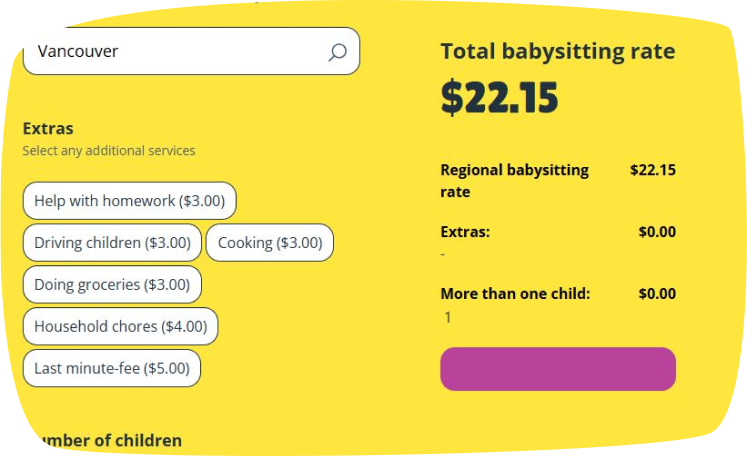Click the magnifying glass search icon

coord(337,52)
